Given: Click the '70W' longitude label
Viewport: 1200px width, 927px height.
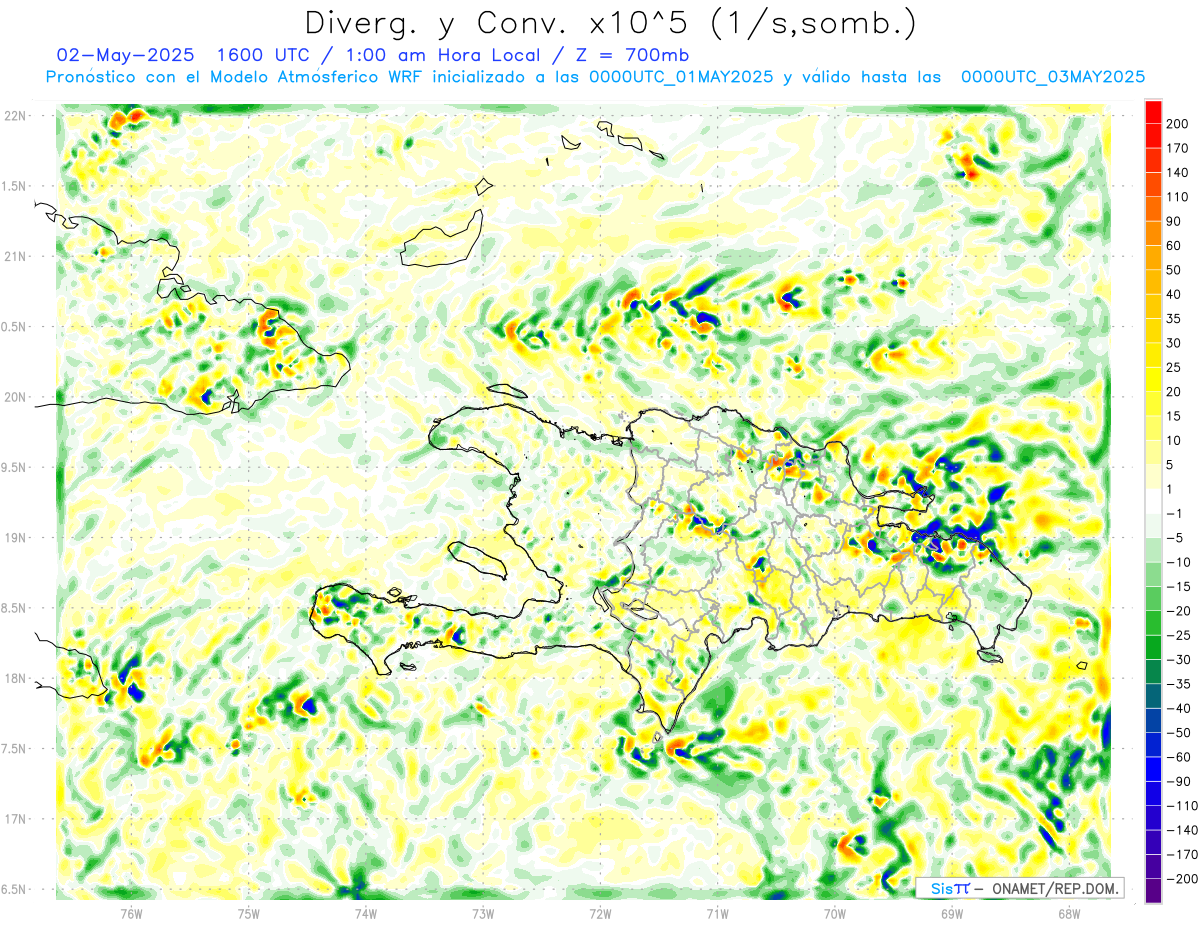Looking at the screenshot, I should (834, 913).
